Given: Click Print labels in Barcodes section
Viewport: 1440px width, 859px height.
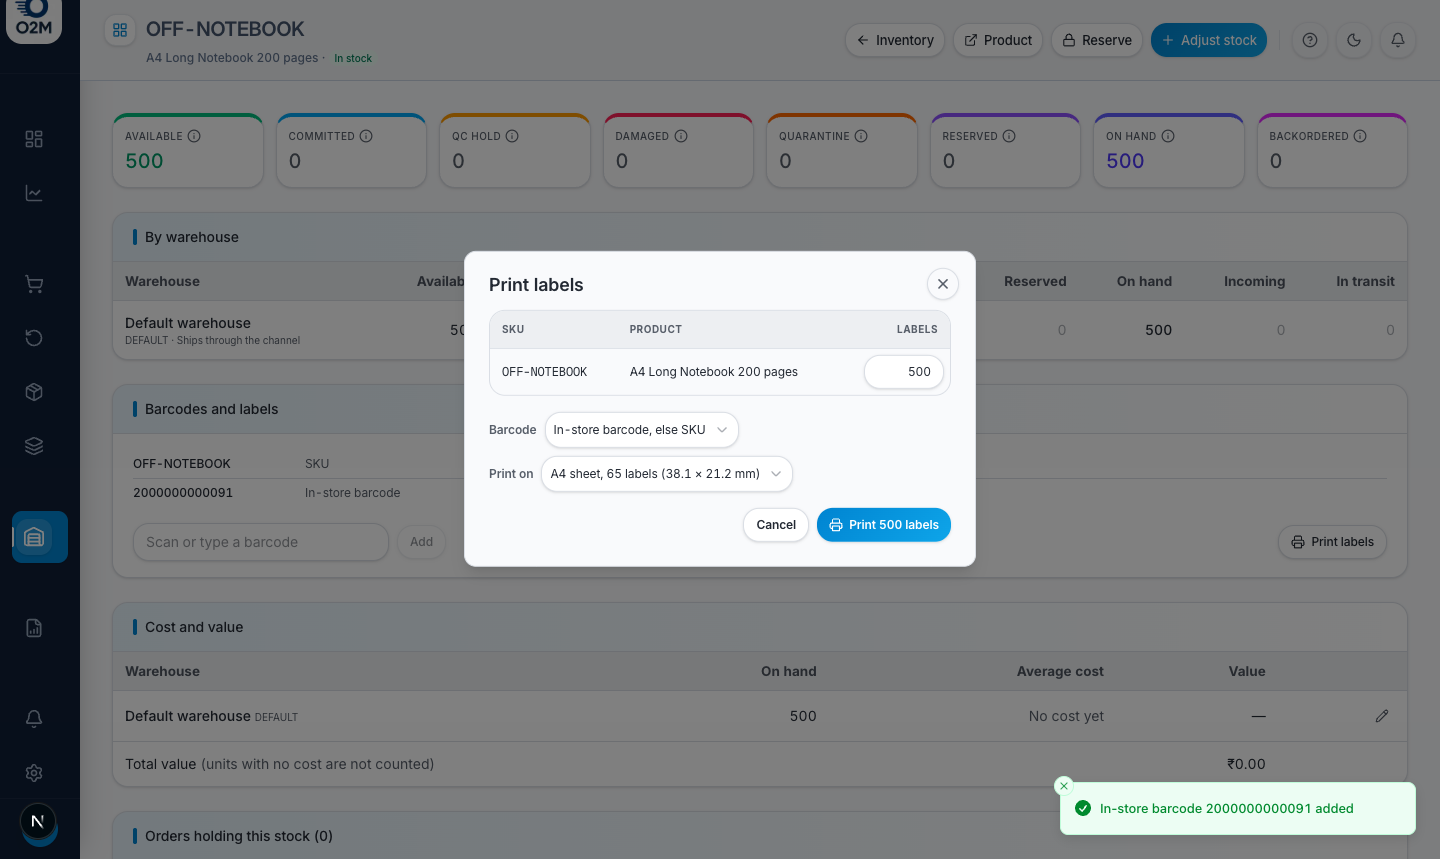Looking at the screenshot, I should [x=1332, y=542].
